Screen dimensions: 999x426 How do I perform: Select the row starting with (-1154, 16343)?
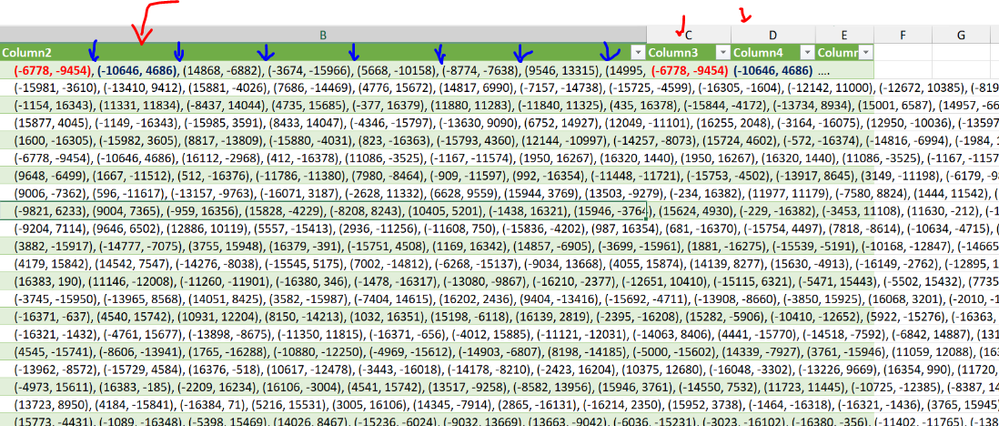point(500,105)
